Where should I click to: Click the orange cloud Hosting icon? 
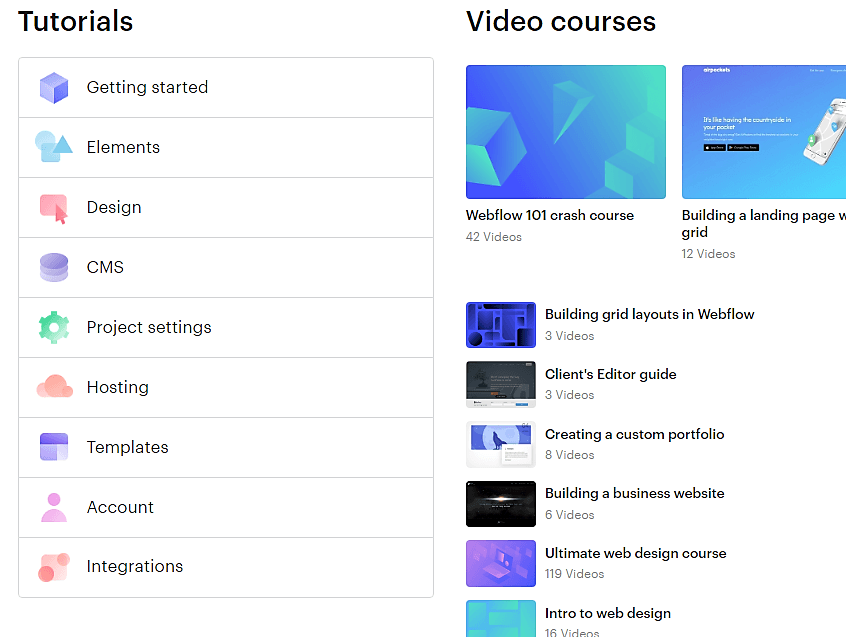(54, 386)
